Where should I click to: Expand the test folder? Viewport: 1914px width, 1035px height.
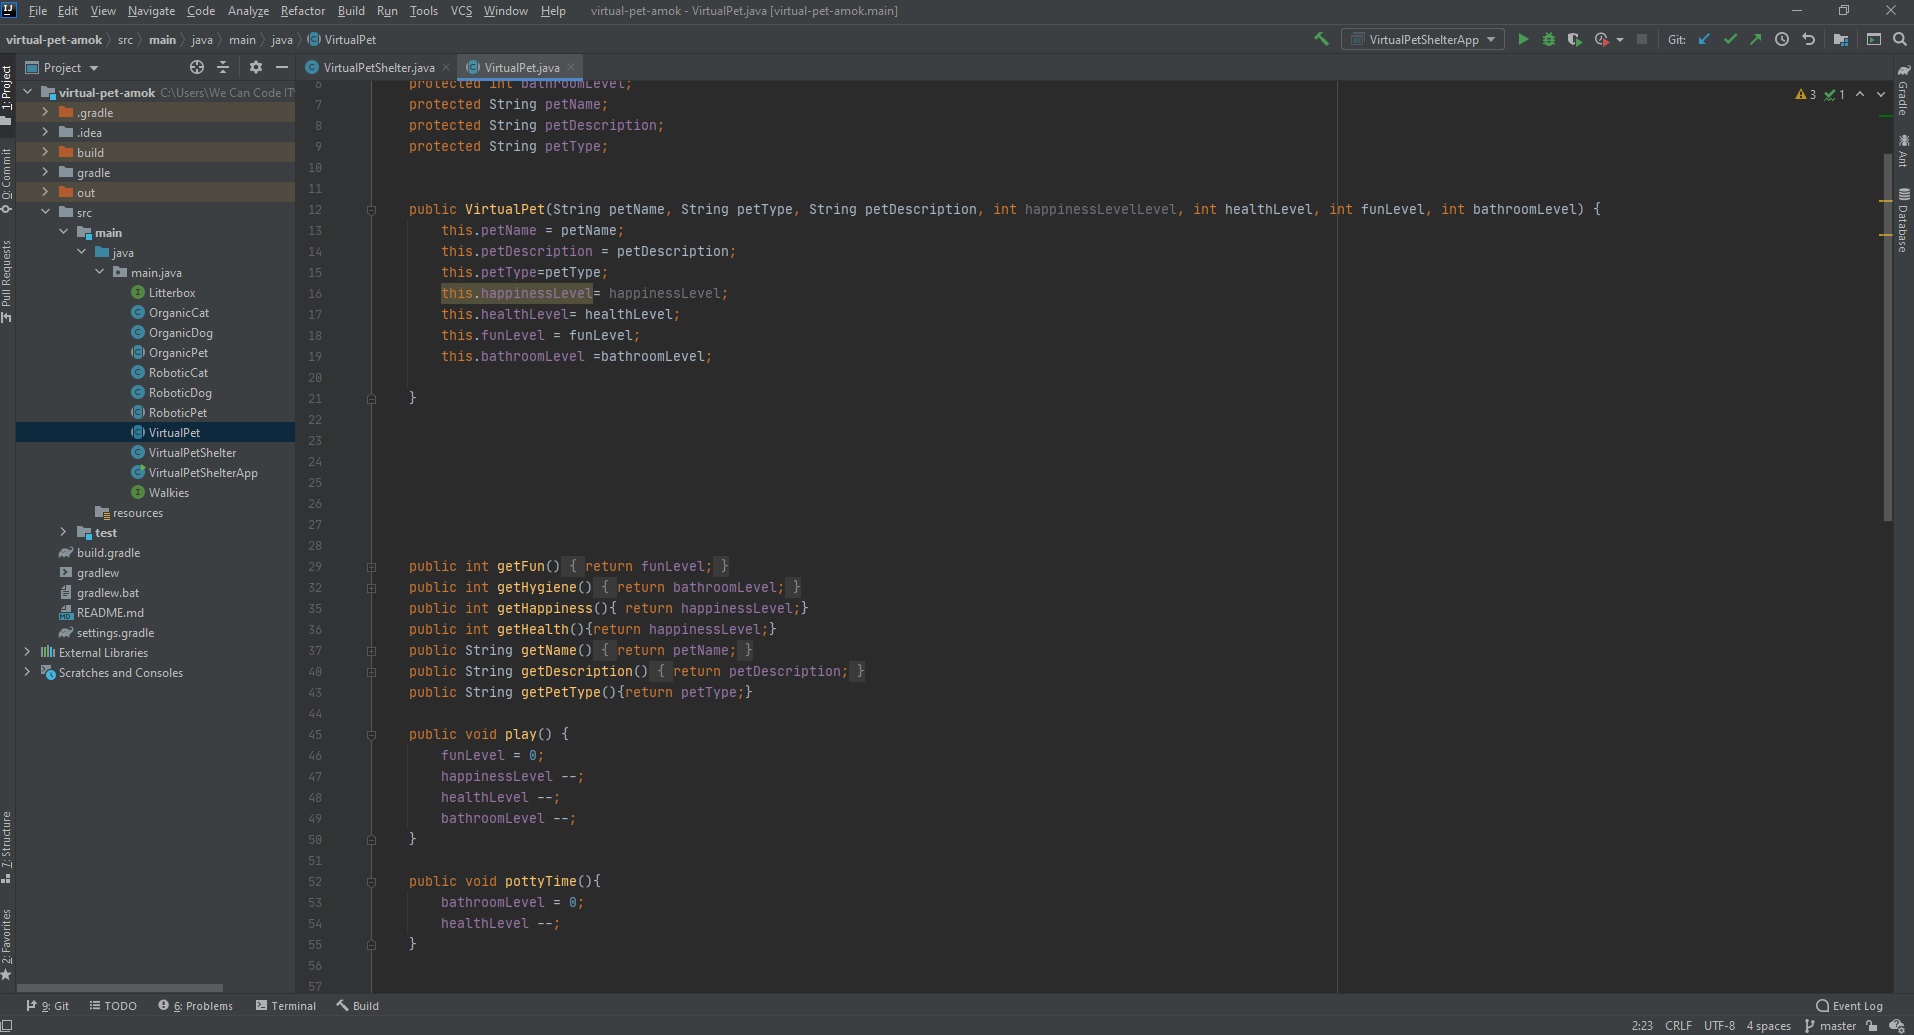point(63,532)
